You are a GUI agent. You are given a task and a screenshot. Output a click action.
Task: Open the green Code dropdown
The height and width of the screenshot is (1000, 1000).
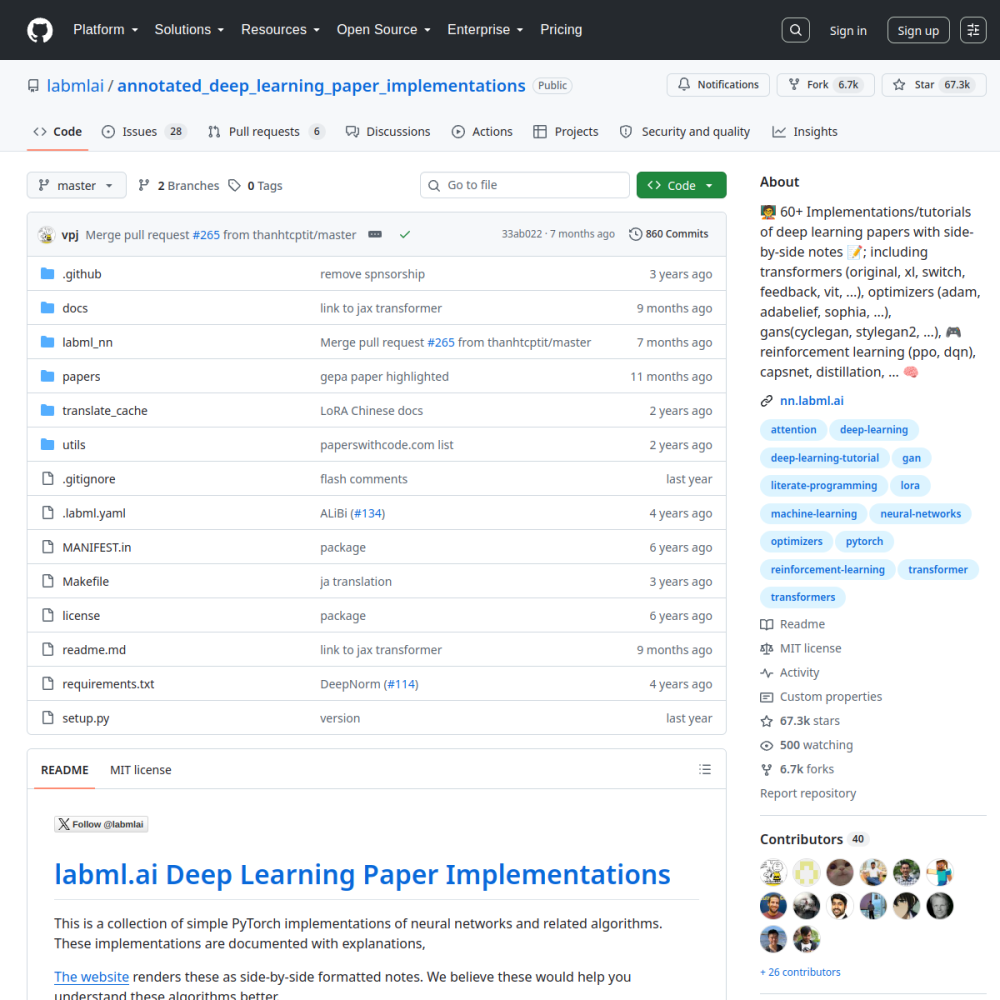[x=681, y=186]
